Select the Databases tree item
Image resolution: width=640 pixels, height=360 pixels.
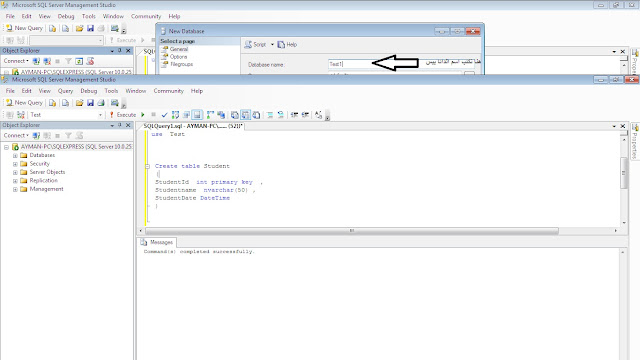point(42,156)
